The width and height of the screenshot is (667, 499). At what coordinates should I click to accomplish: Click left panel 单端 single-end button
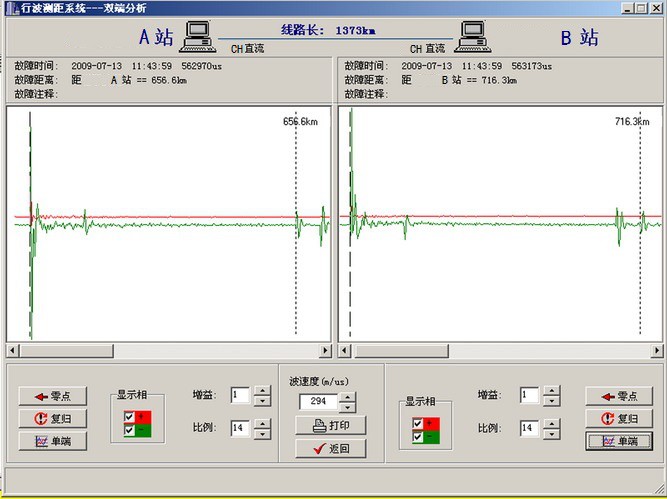point(53,441)
